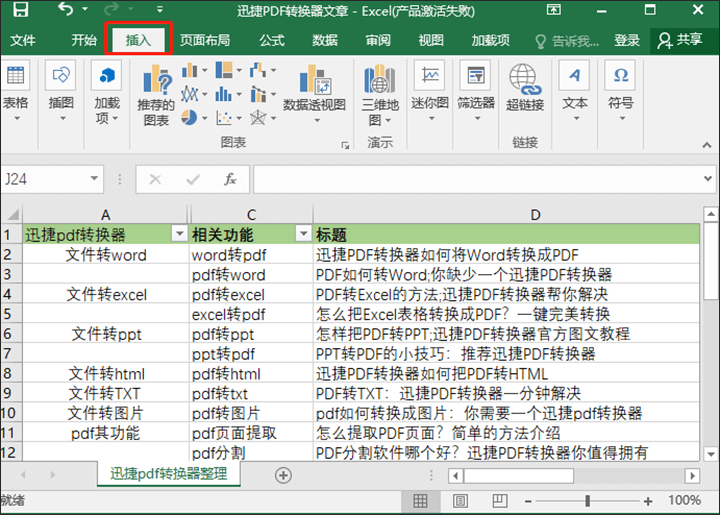Open 迷你图 sparklines menu
Screen dimensions: 720x515
pos(430,92)
